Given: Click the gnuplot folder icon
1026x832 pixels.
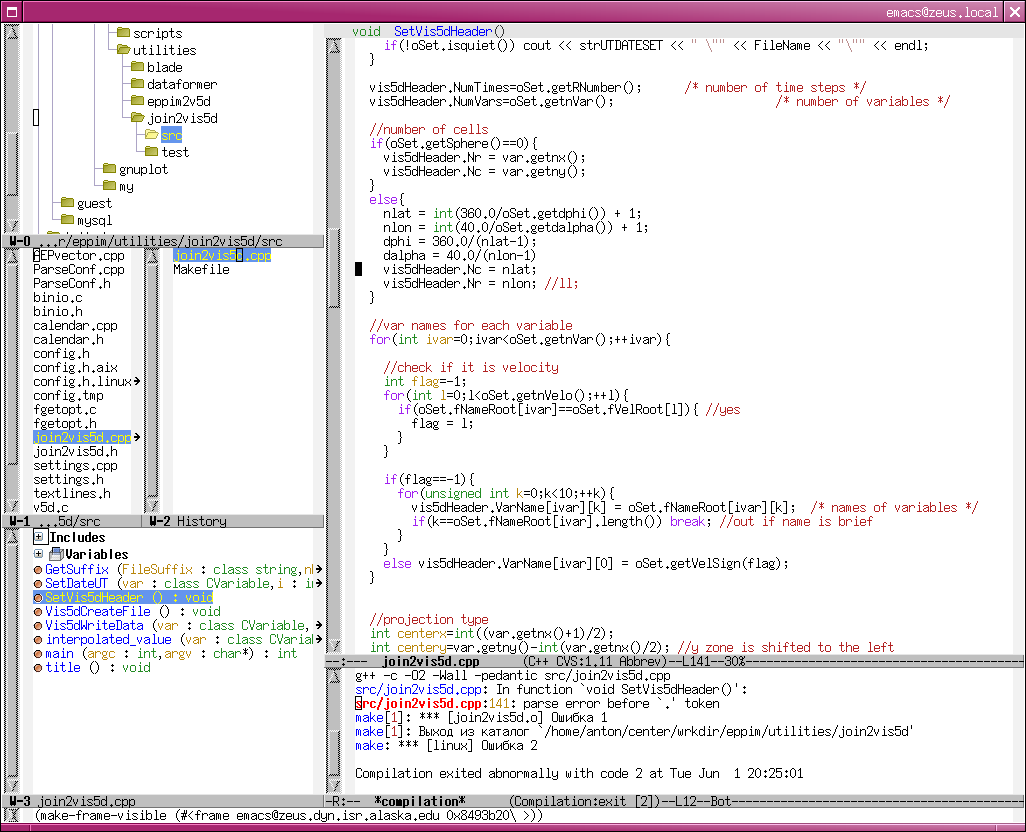Looking at the screenshot, I should click(x=109, y=169).
